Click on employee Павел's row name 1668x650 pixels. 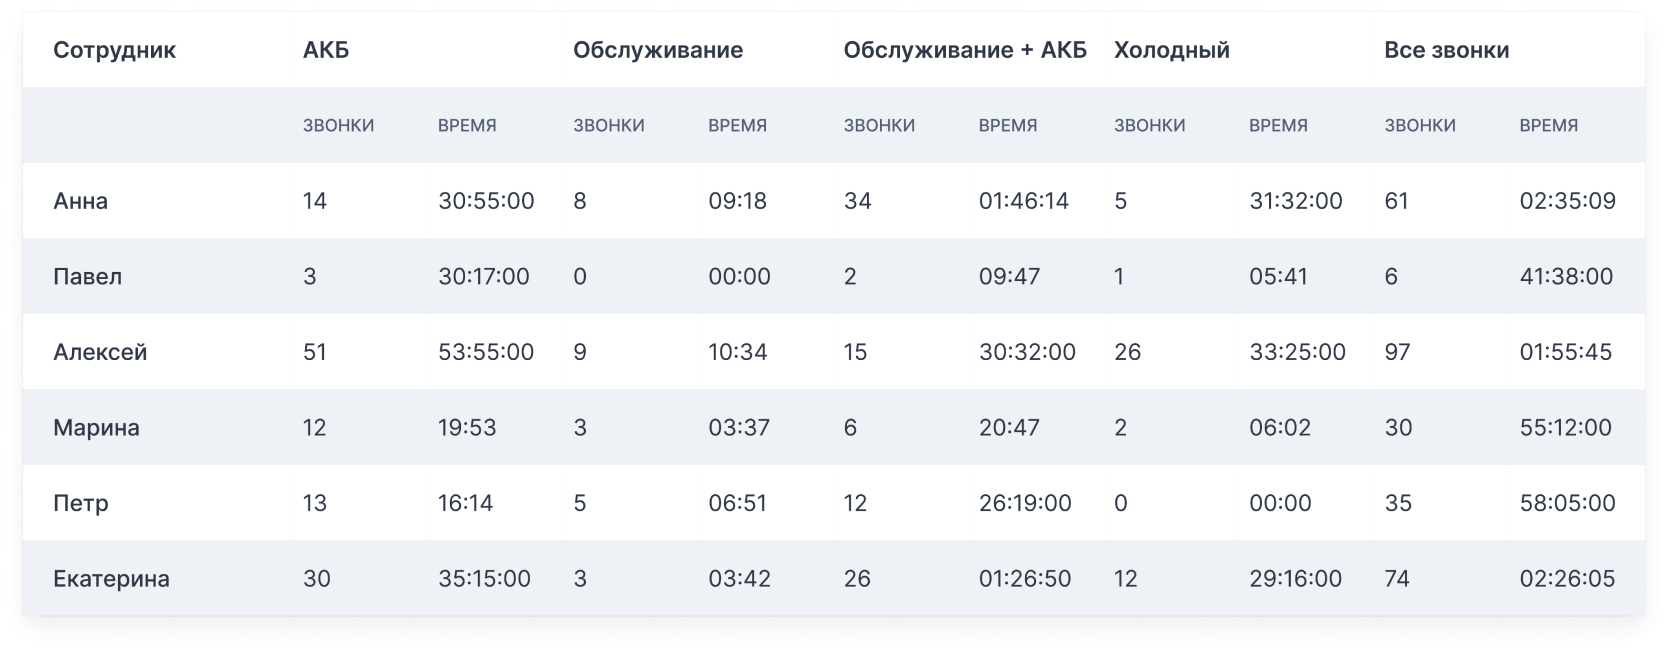click(87, 277)
